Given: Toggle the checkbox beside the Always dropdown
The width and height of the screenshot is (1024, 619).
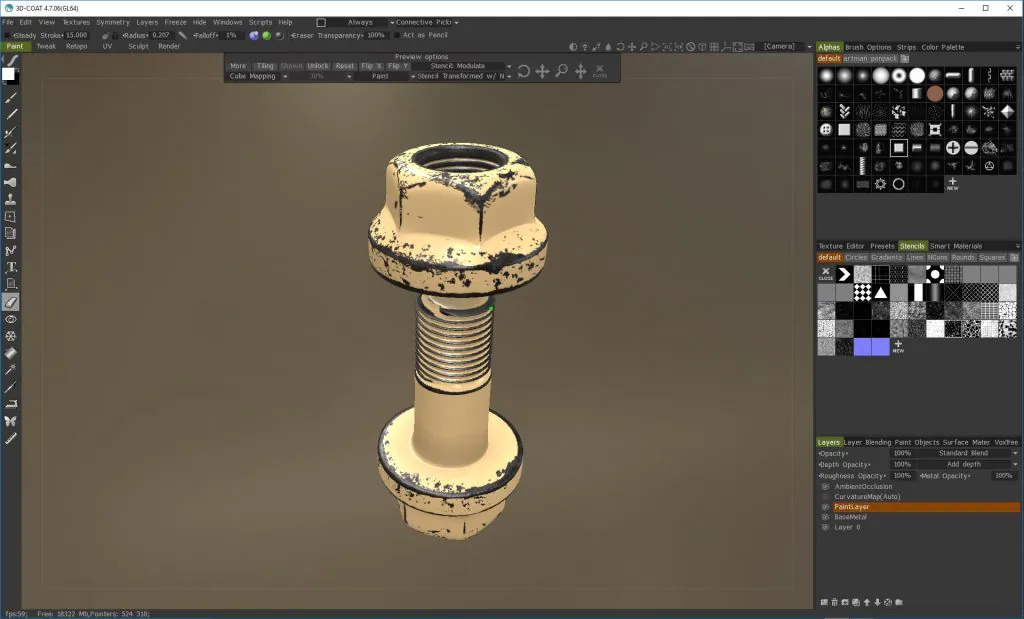Looking at the screenshot, I should [321, 22].
